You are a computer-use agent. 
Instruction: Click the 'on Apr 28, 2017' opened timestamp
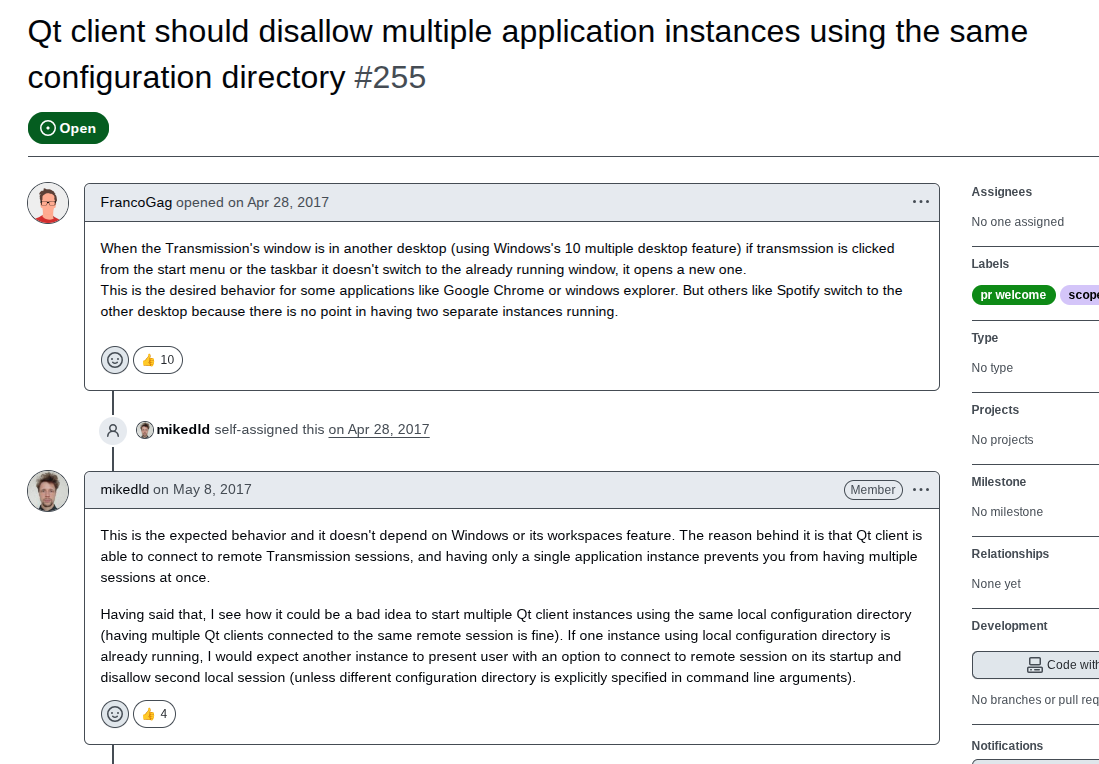(x=278, y=203)
